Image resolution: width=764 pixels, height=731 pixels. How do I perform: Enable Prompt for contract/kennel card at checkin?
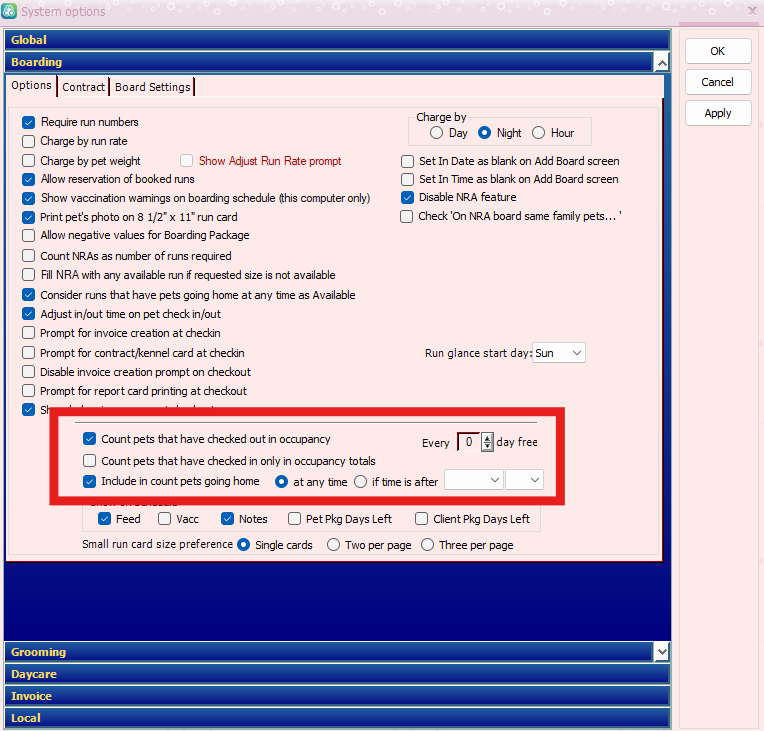pyautogui.click(x=29, y=353)
